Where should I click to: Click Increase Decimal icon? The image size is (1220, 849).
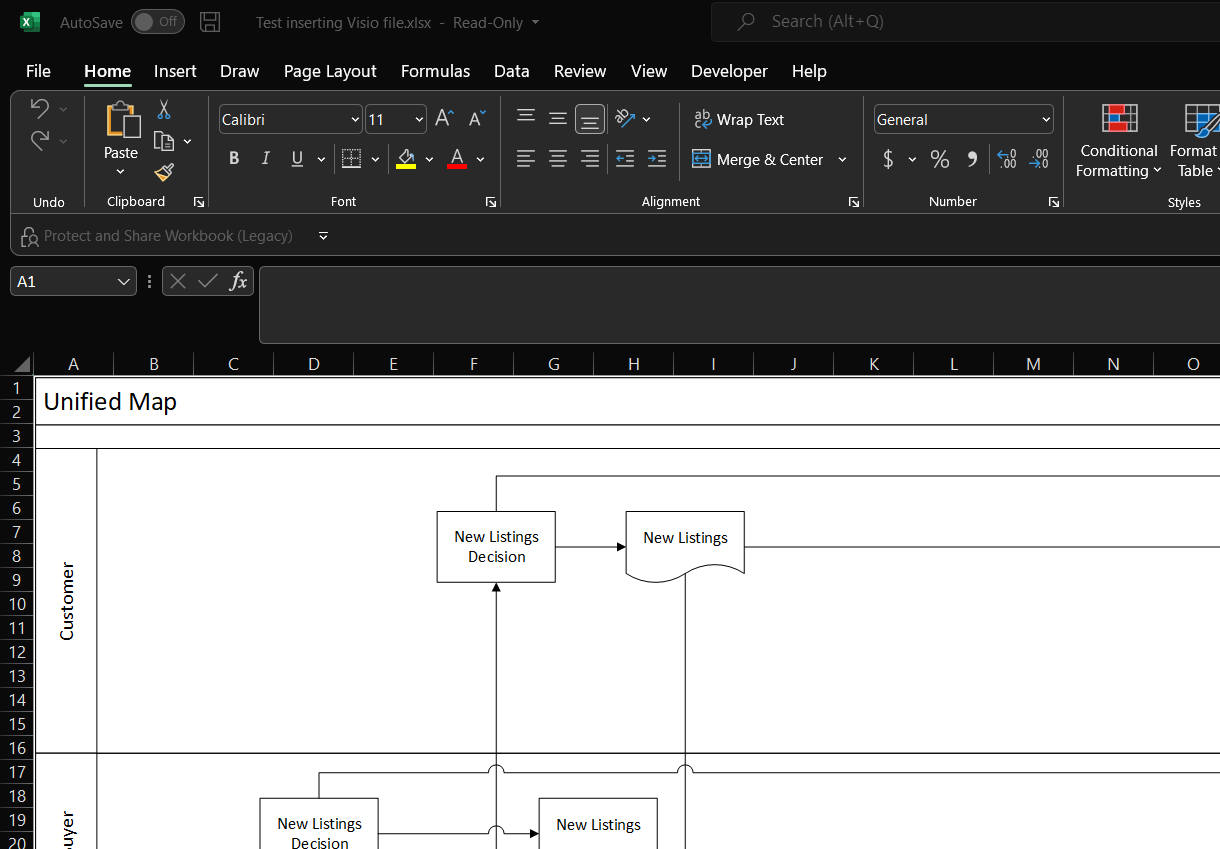(1008, 159)
